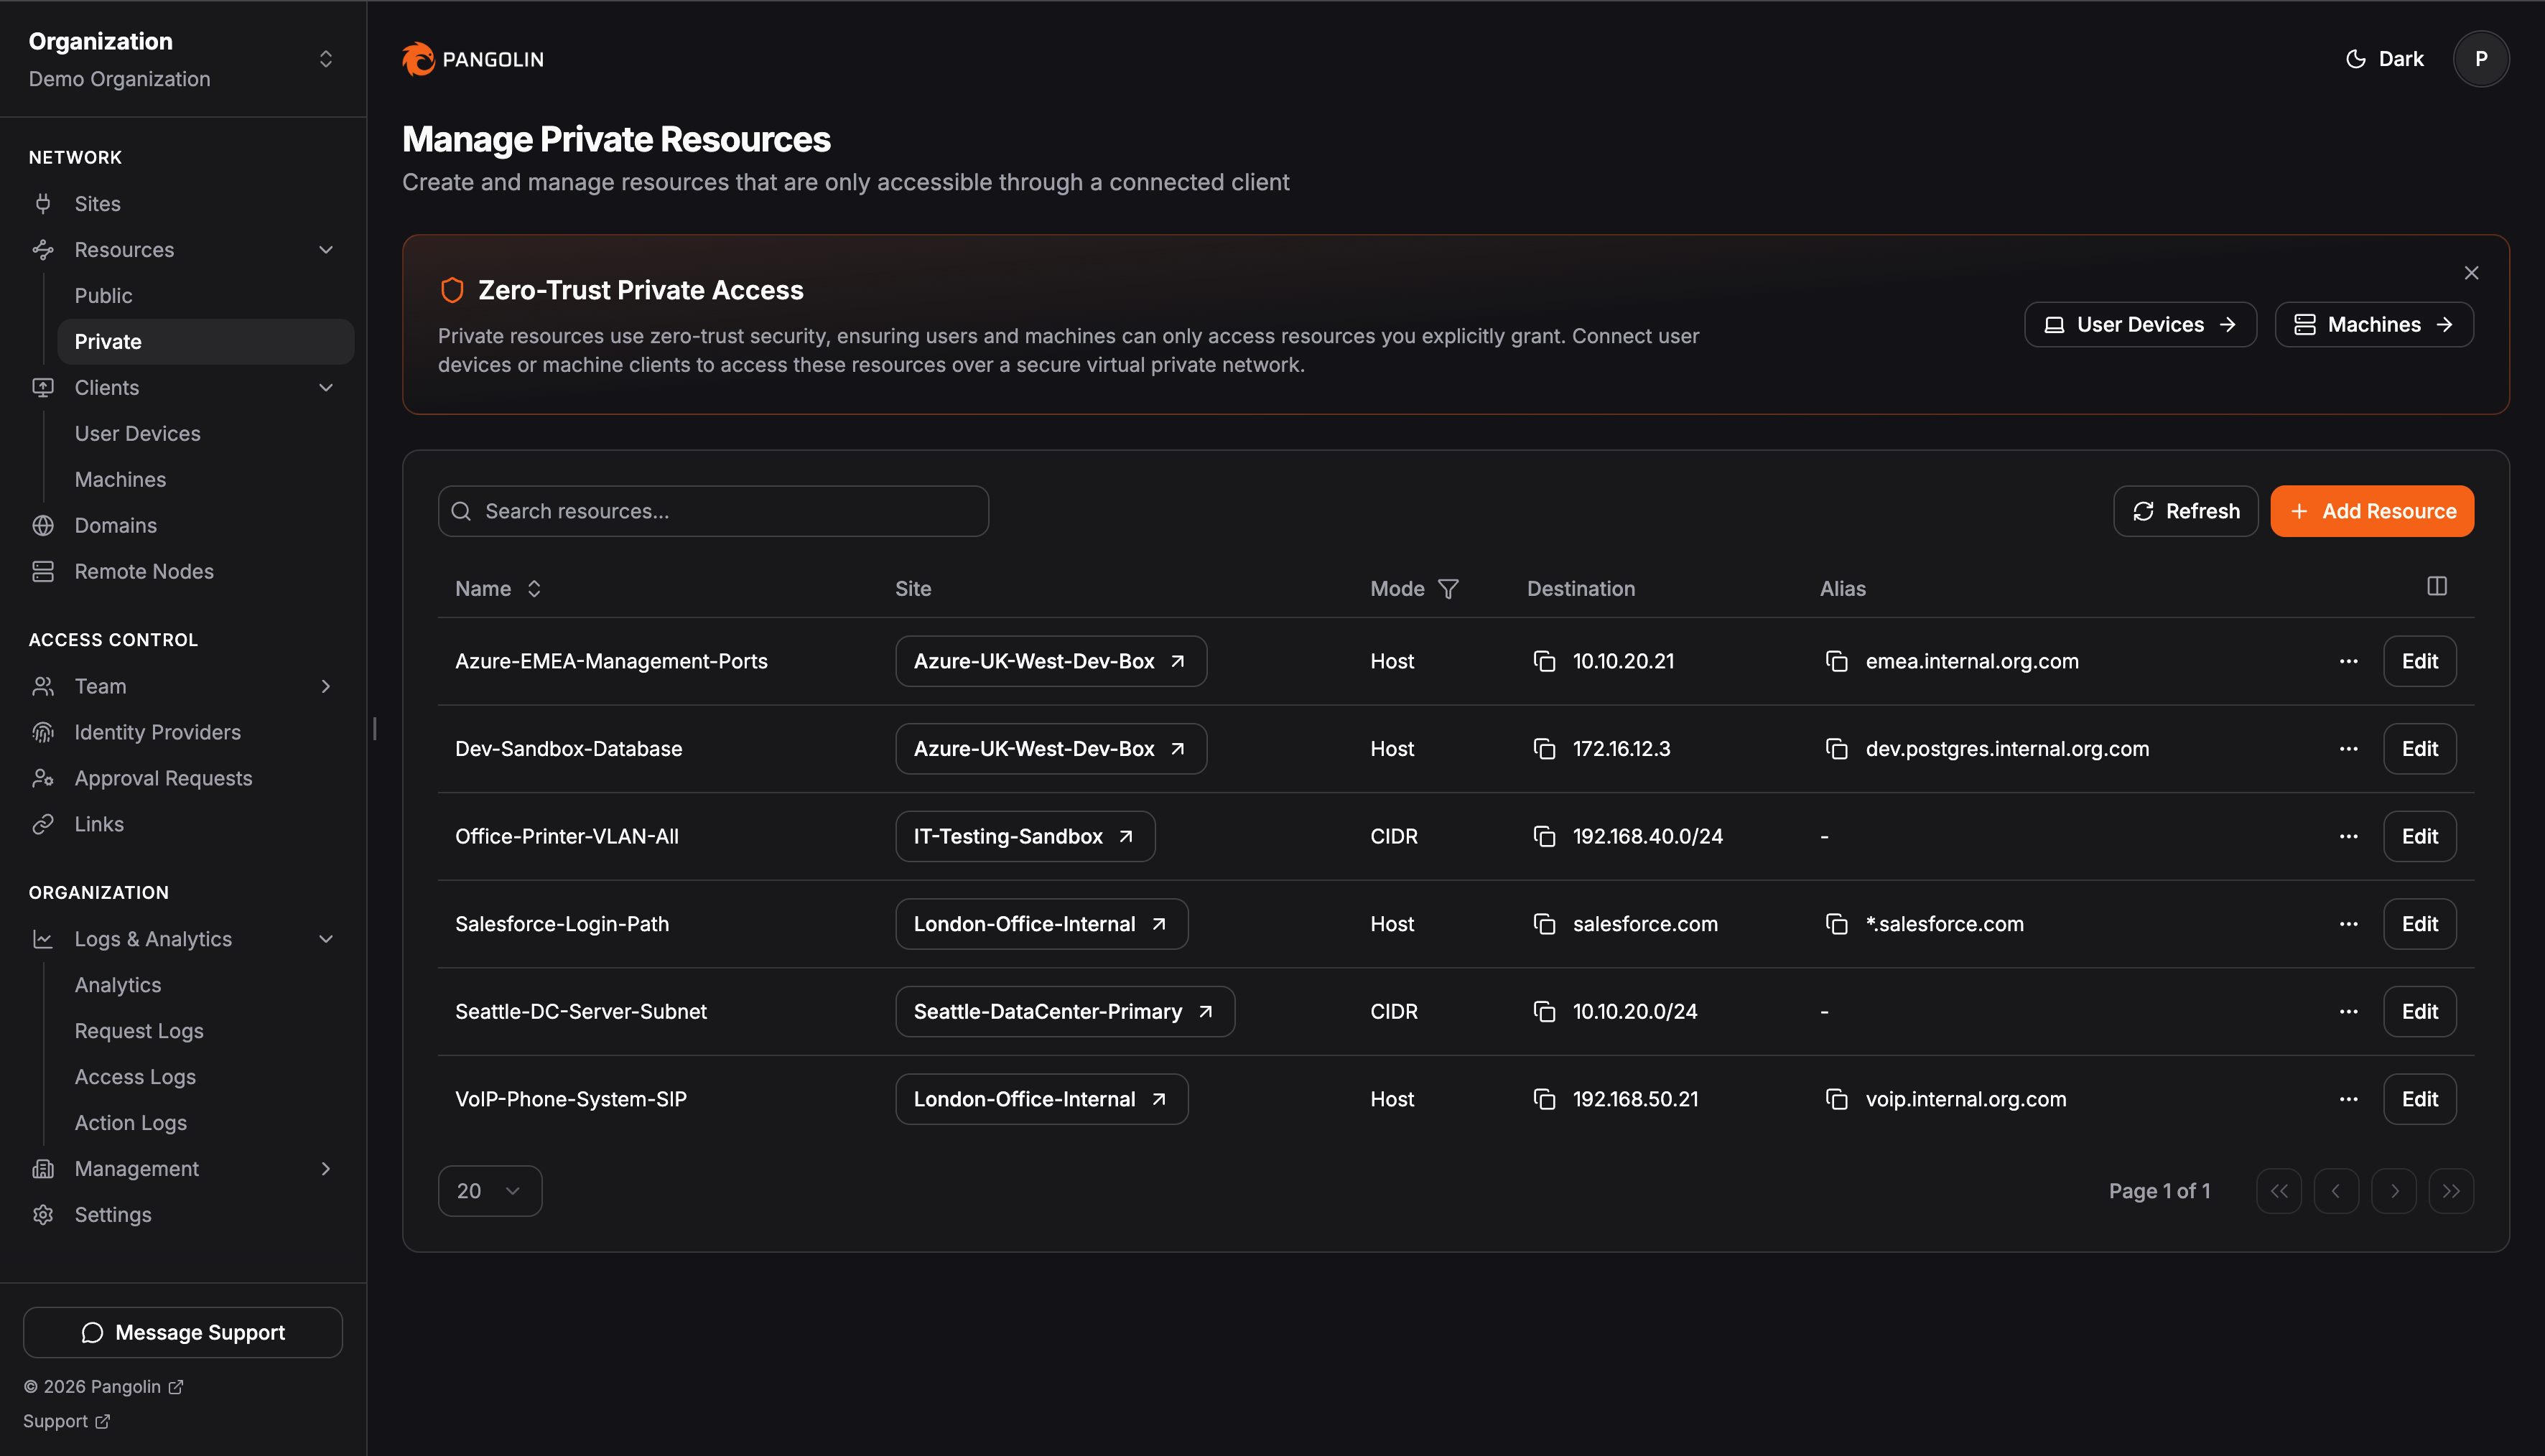Toggle Dark mode in the header
Image resolution: width=2545 pixels, height=1456 pixels.
tap(2385, 58)
